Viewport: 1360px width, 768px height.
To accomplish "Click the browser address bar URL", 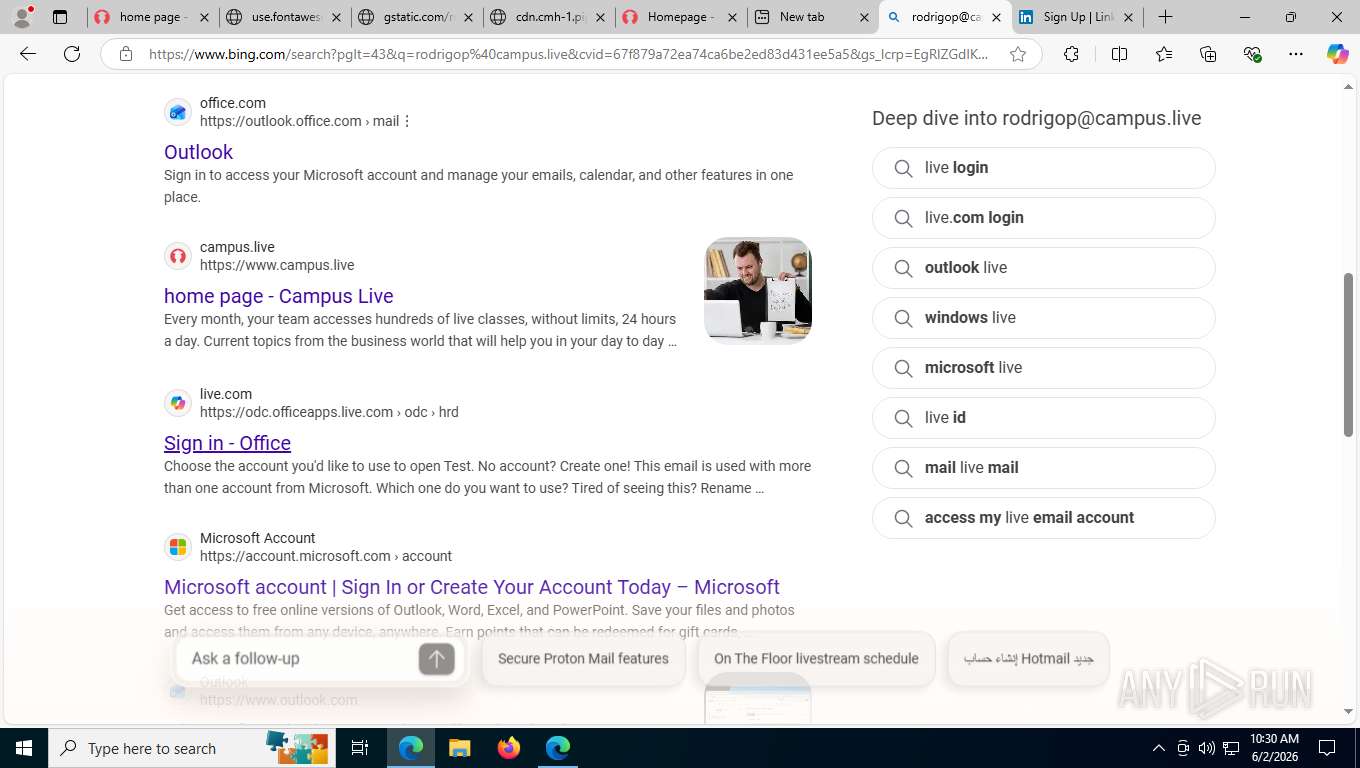I will 568,54.
